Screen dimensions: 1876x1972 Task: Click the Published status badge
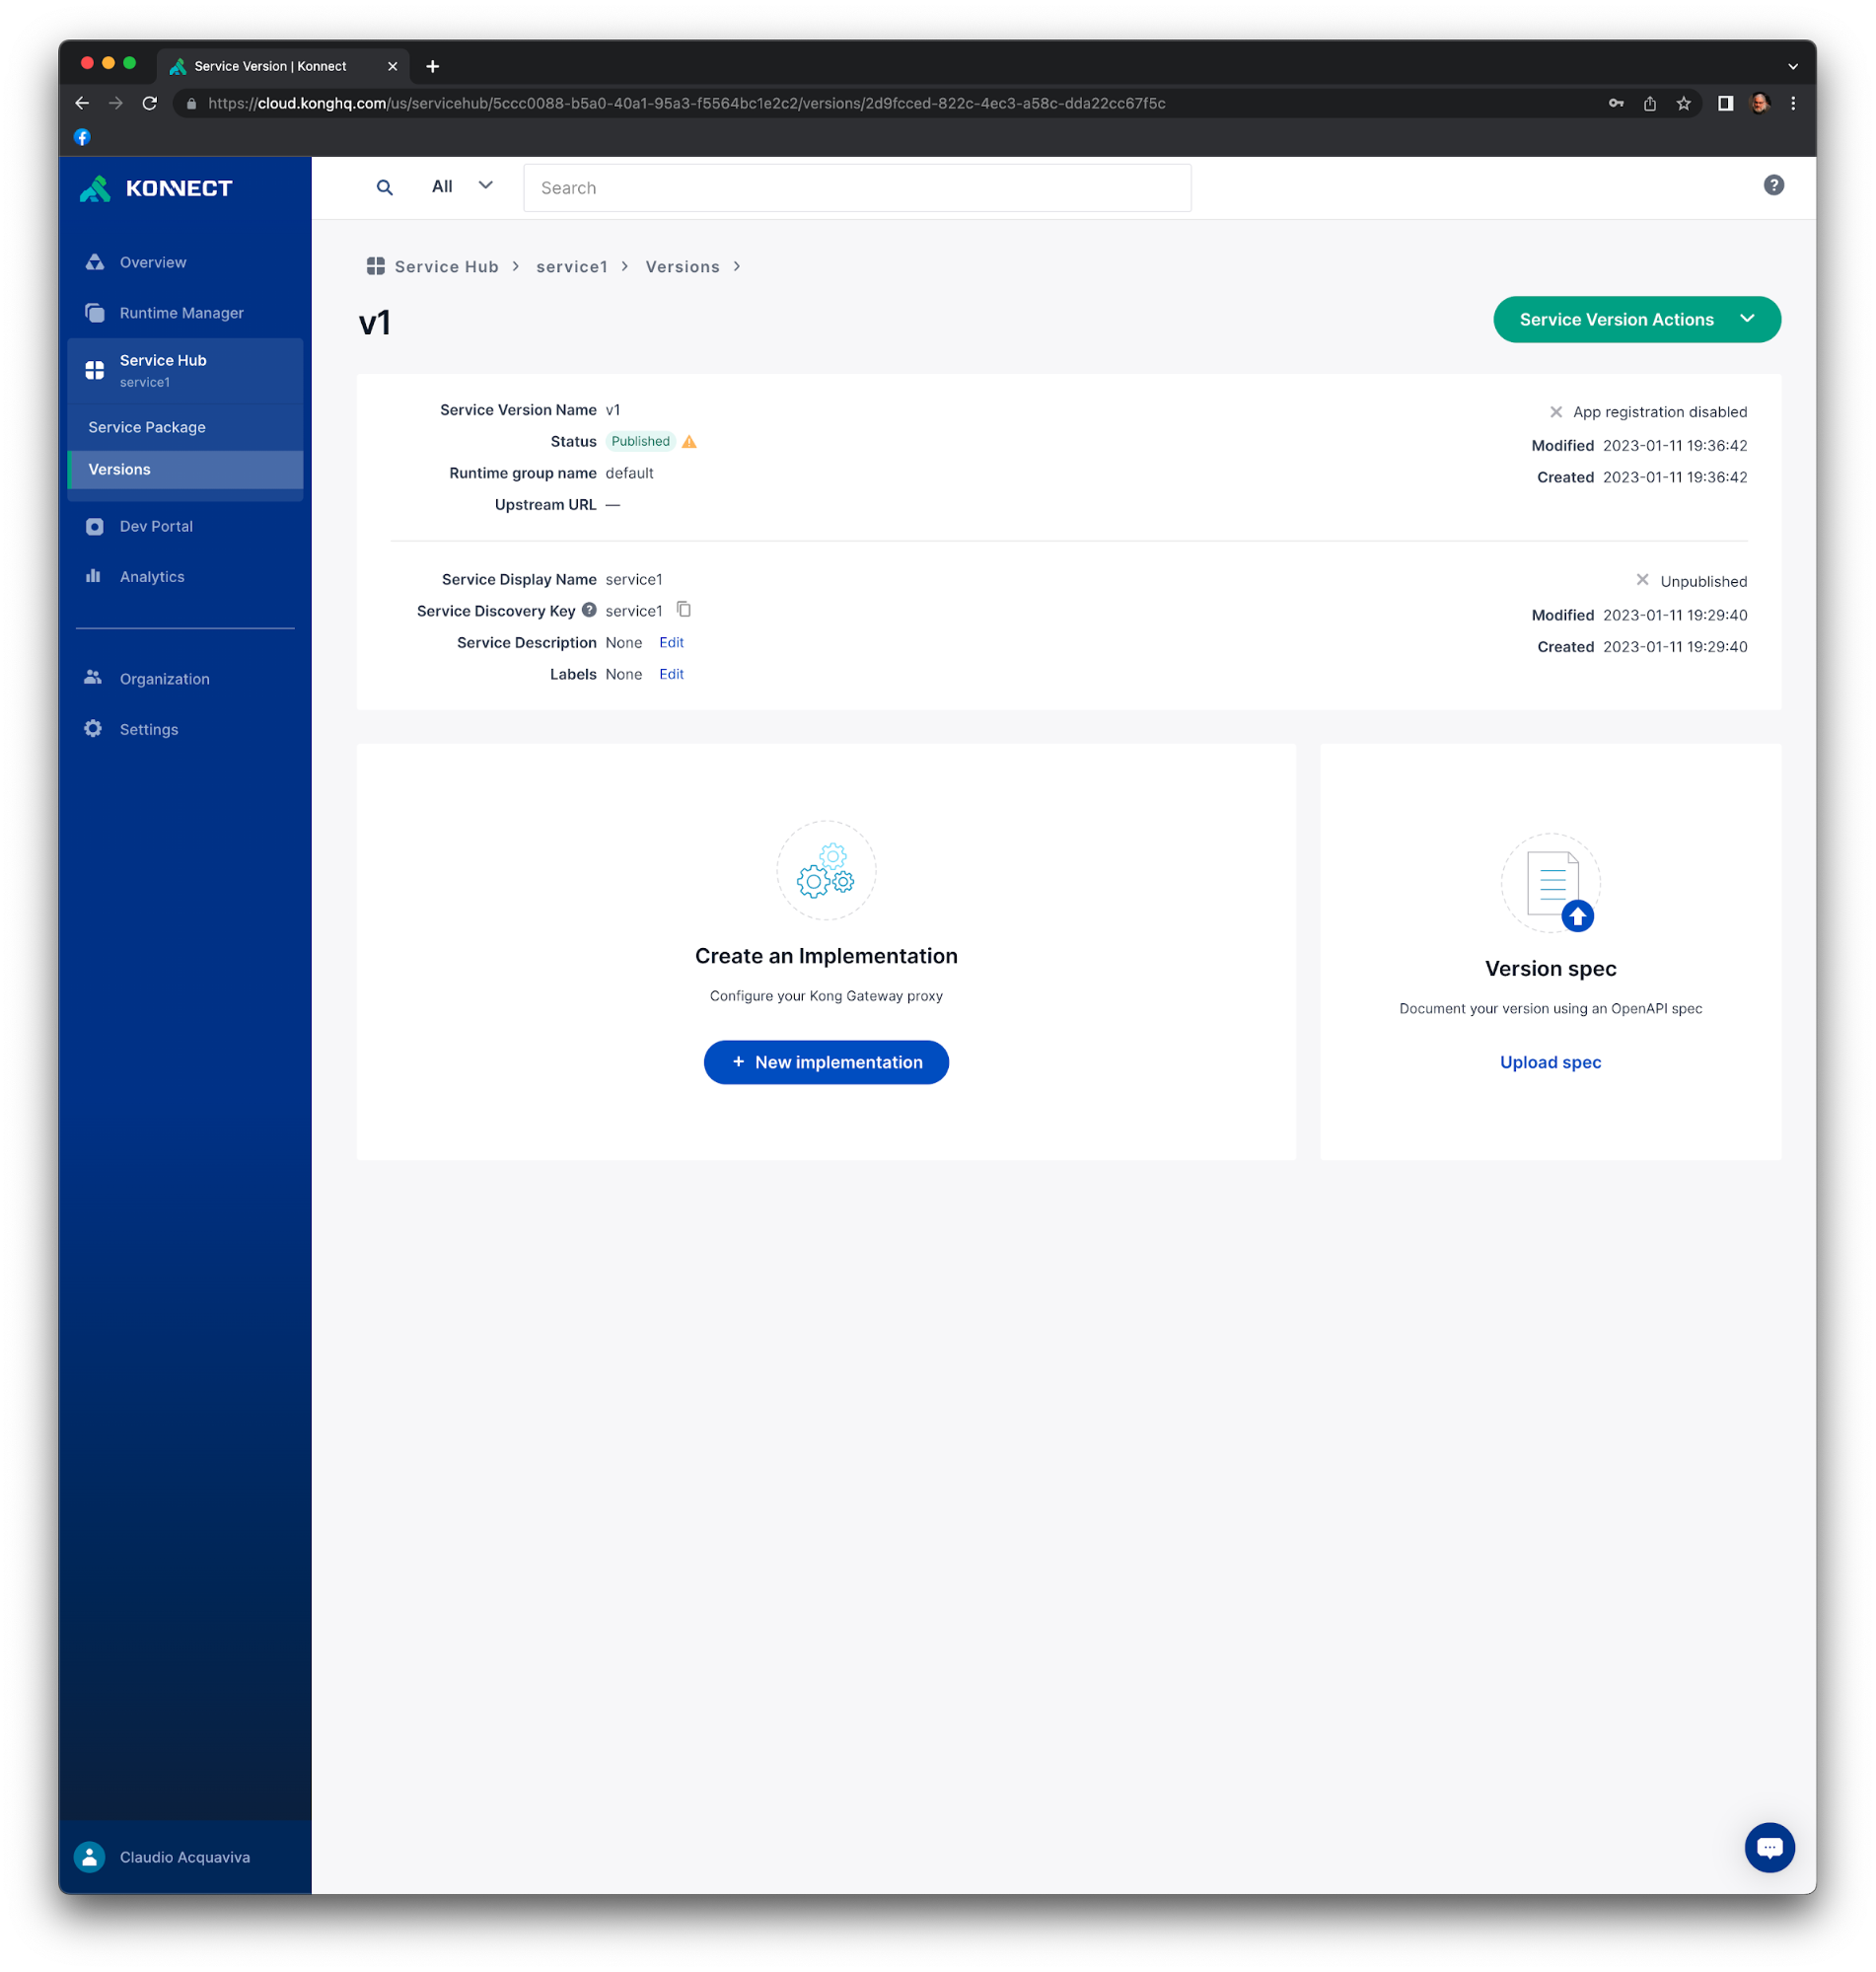(x=640, y=441)
